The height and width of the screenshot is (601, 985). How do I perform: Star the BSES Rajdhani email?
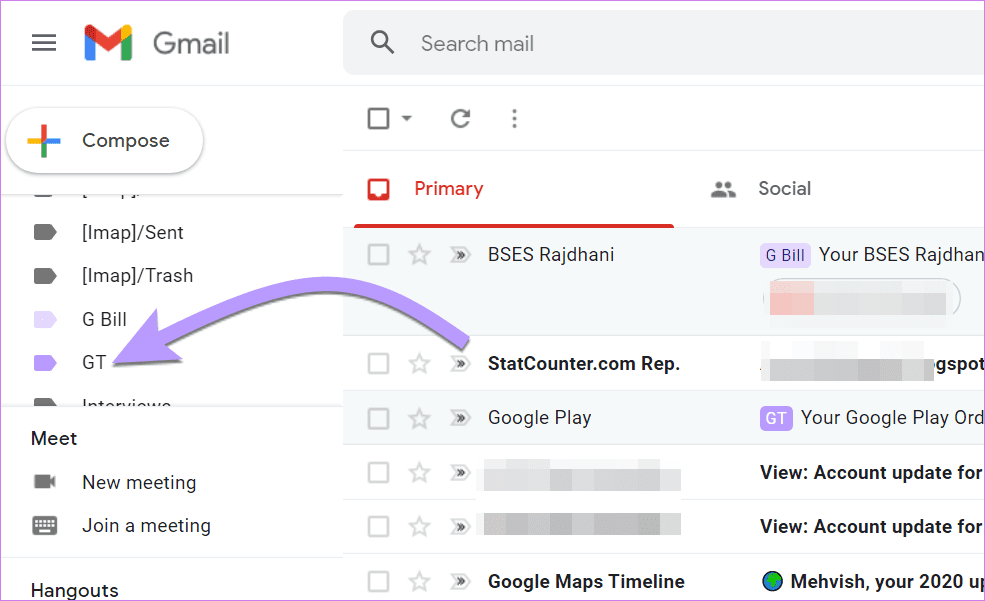pyautogui.click(x=420, y=255)
